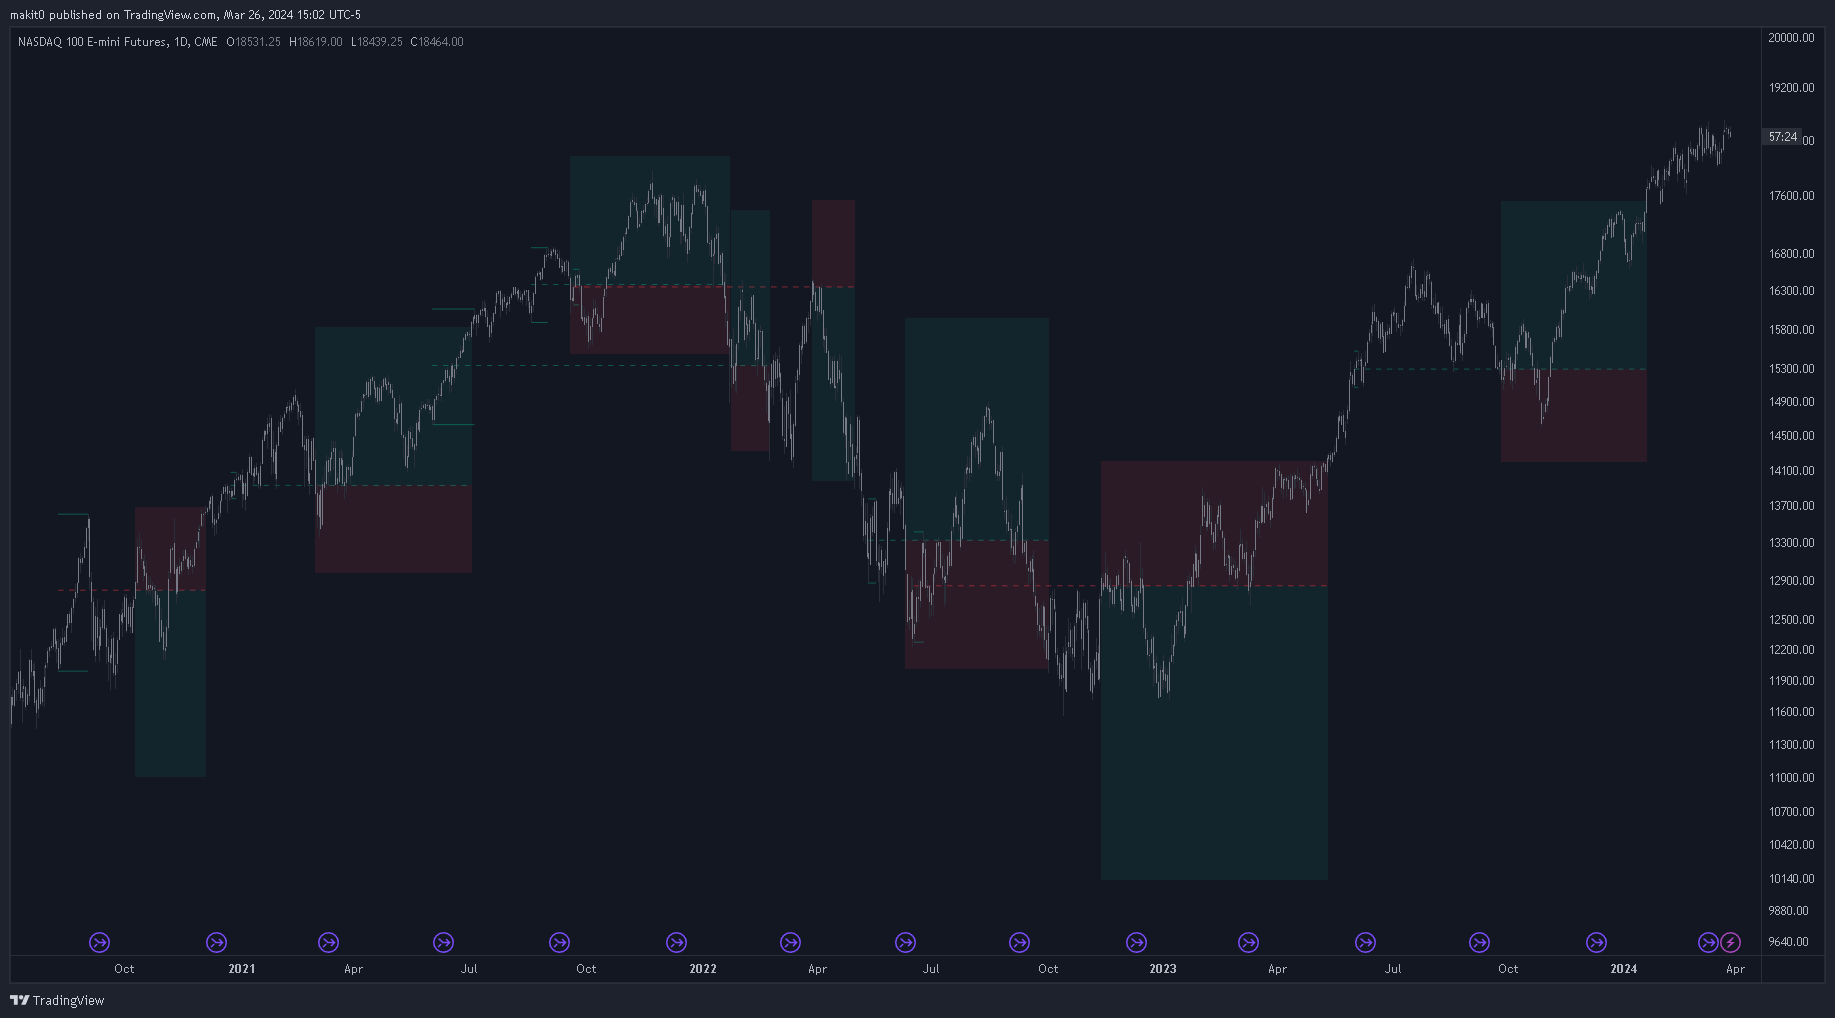Click the pink lightning bolt event icon
Screen dimensions: 1835x1018
point(1730,942)
